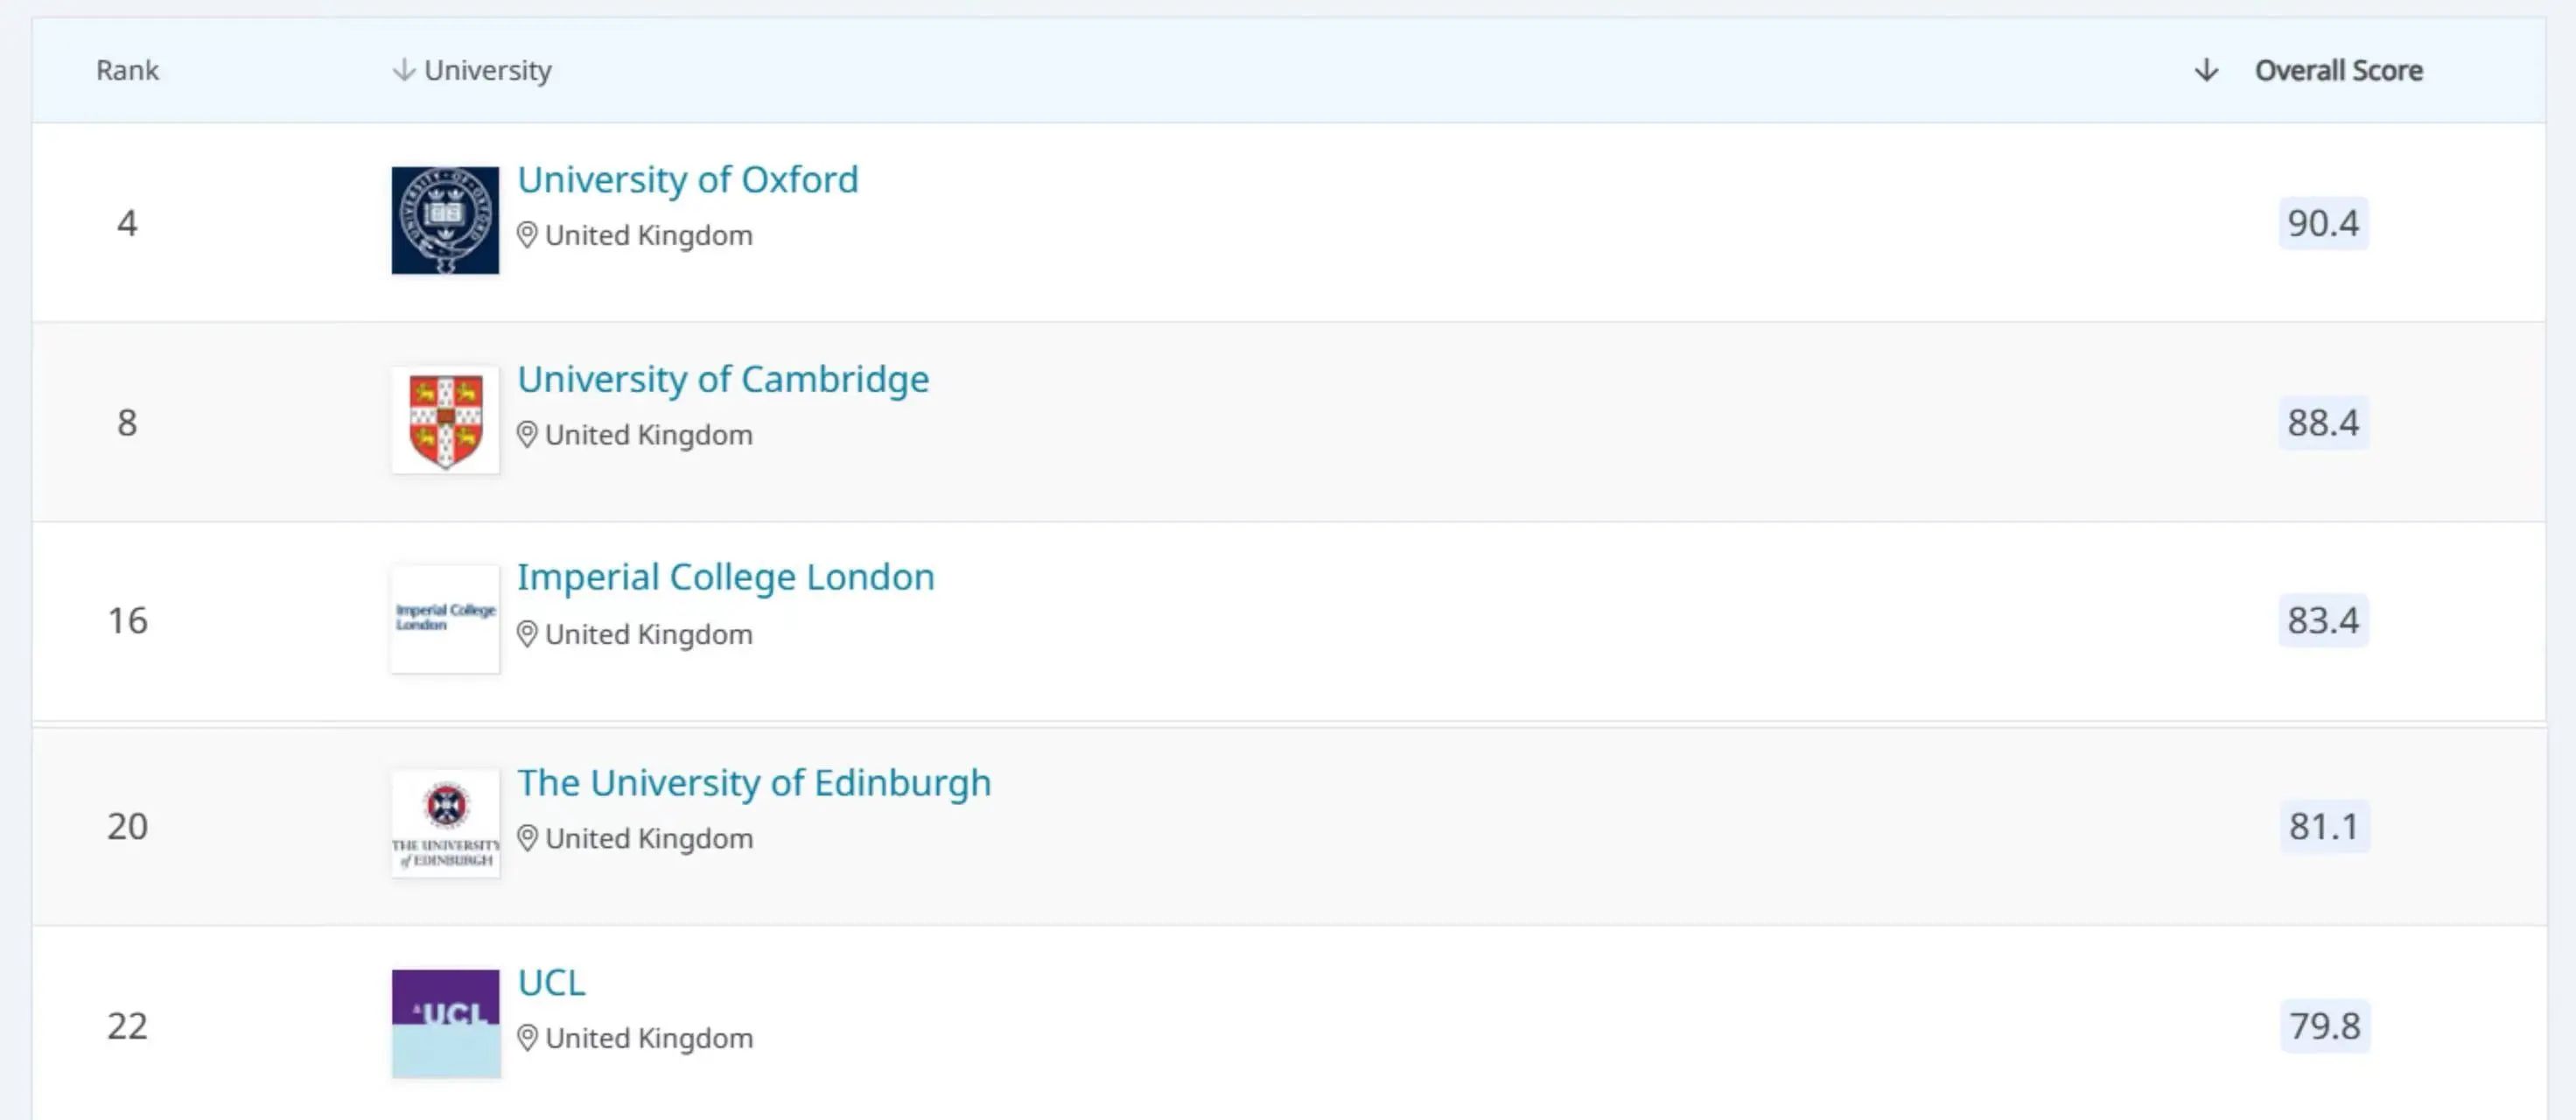Click the location pin under Imperial College

[x=527, y=634]
